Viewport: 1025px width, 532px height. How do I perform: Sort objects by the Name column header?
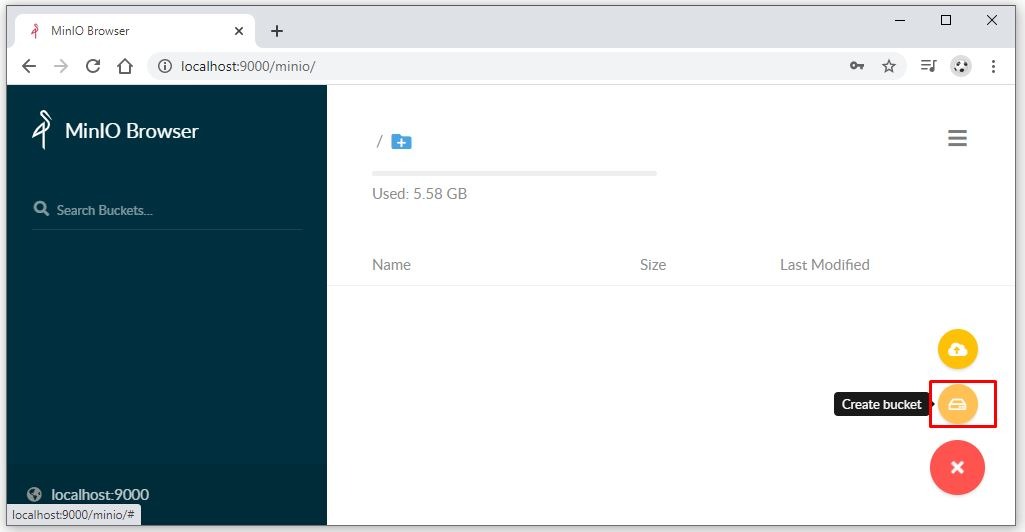[x=391, y=265]
